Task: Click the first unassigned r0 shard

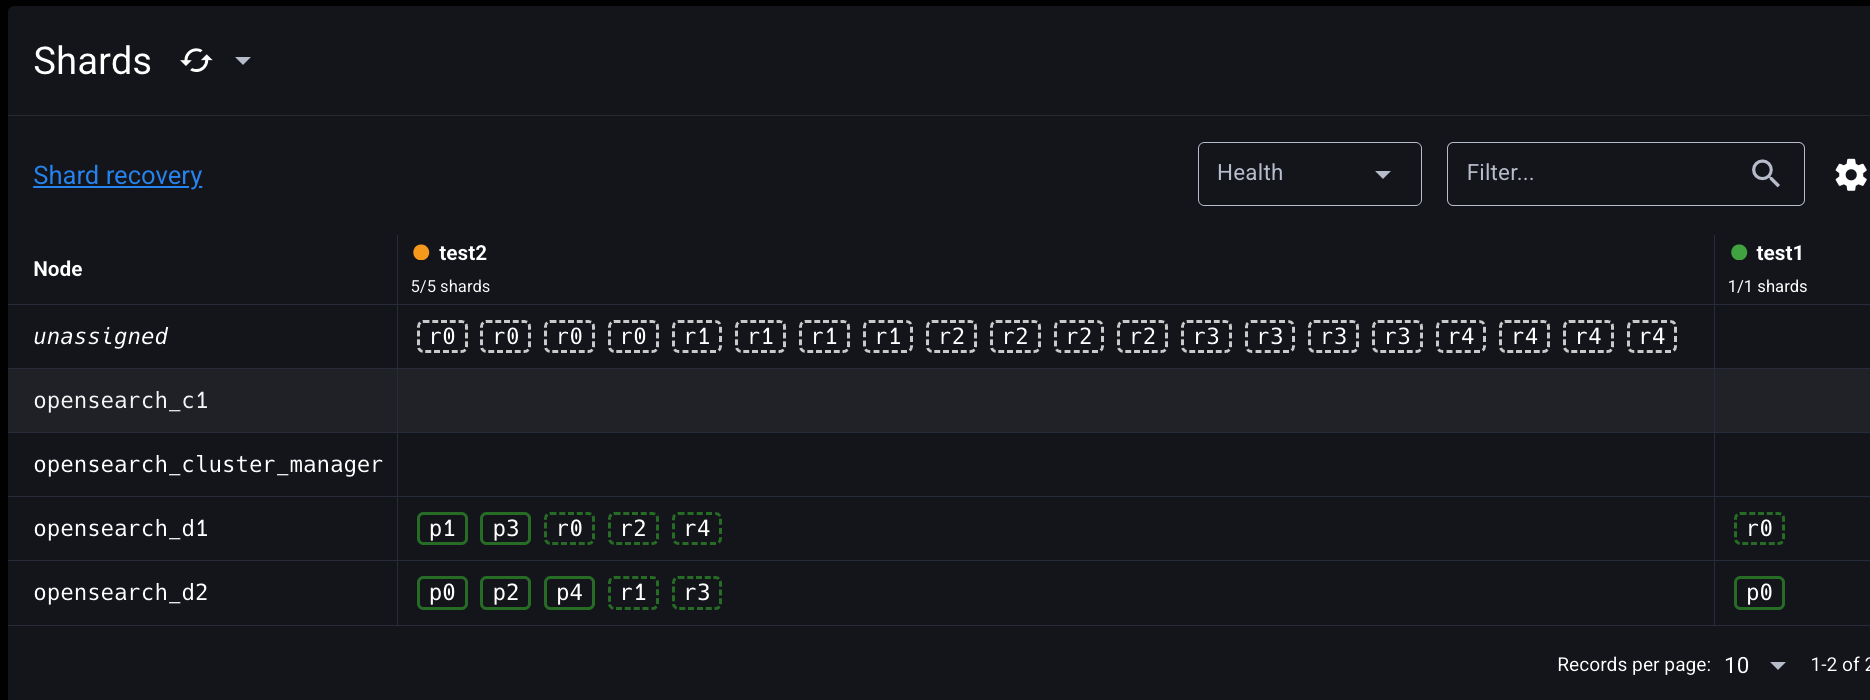Action: 442,337
